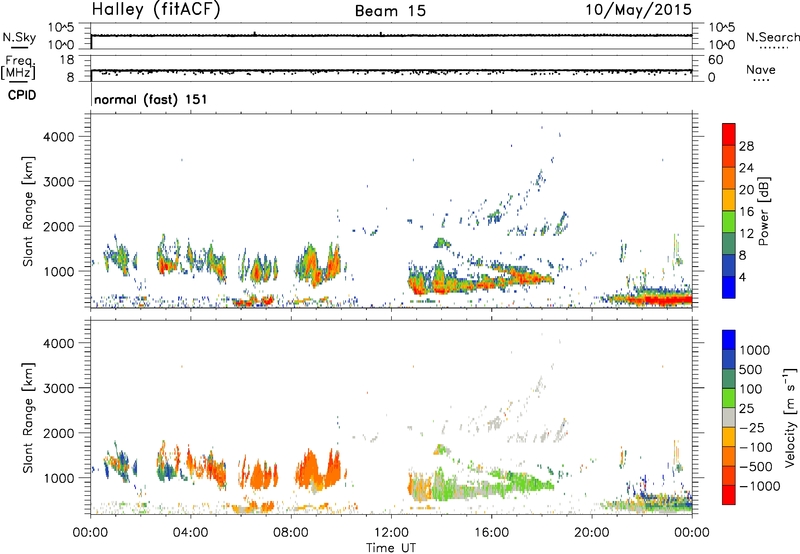The image size is (800, 554).
Task: Click the '20:00' time axis label
Action: (x=592, y=533)
